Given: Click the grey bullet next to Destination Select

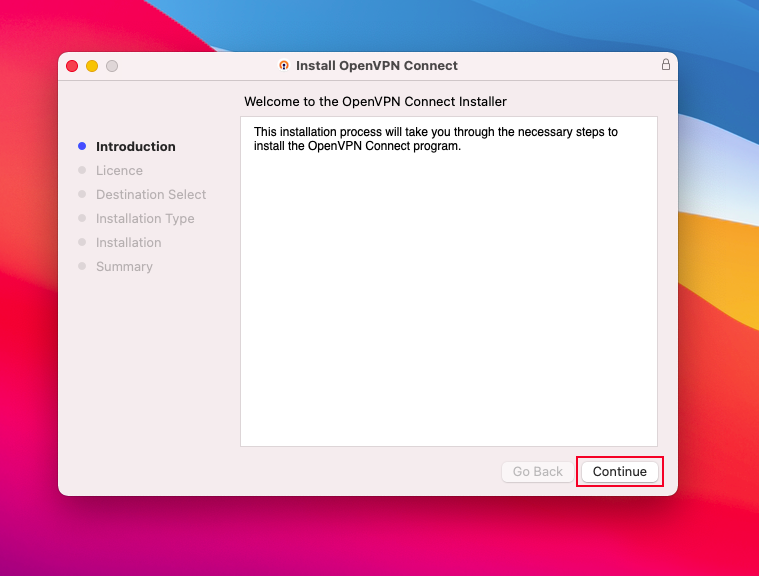Looking at the screenshot, I should pyautogui.click(x=82, y=194).
